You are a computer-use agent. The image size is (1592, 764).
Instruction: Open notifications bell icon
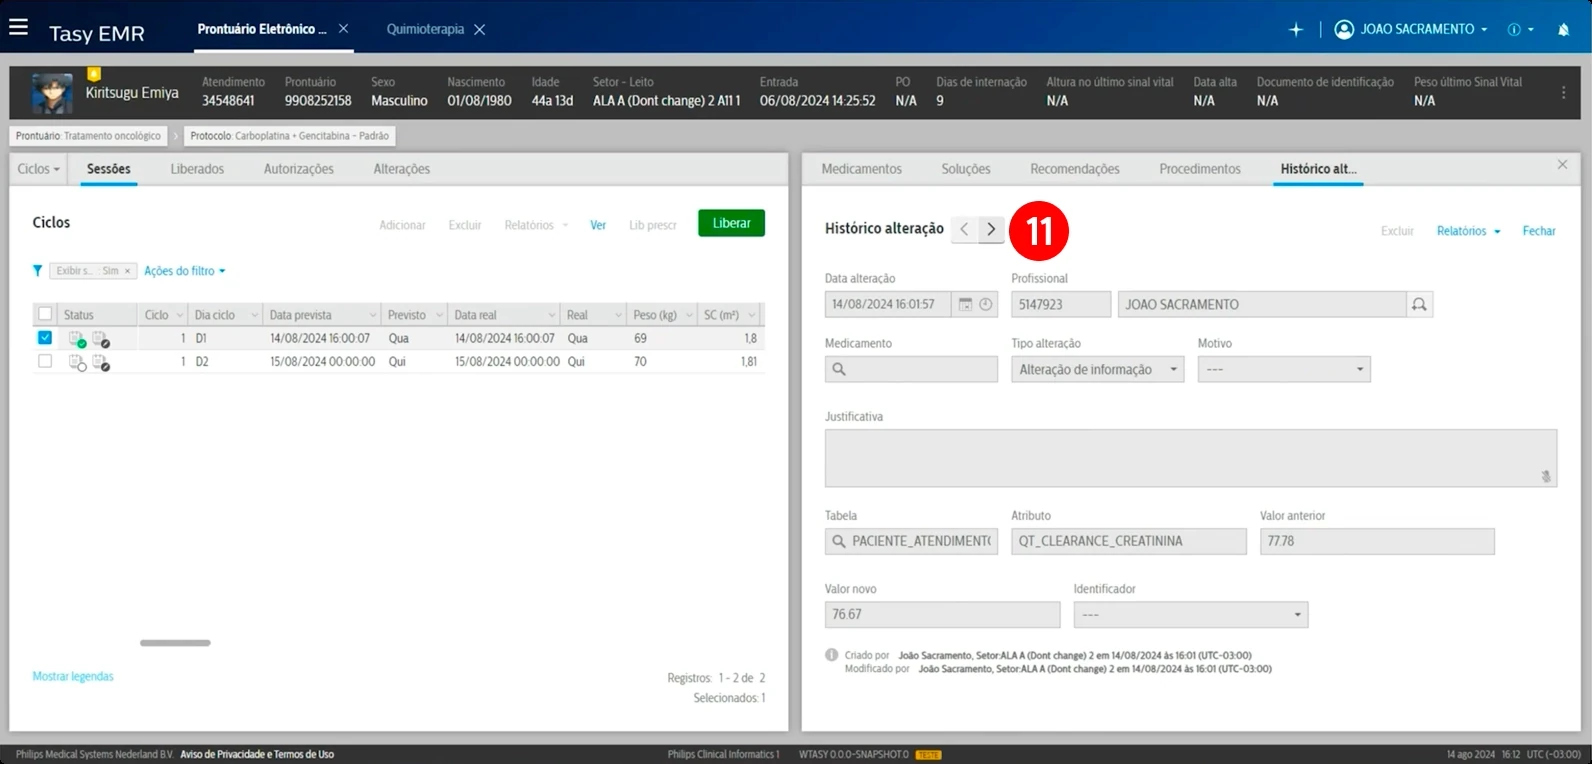(x=1563, y=30)
